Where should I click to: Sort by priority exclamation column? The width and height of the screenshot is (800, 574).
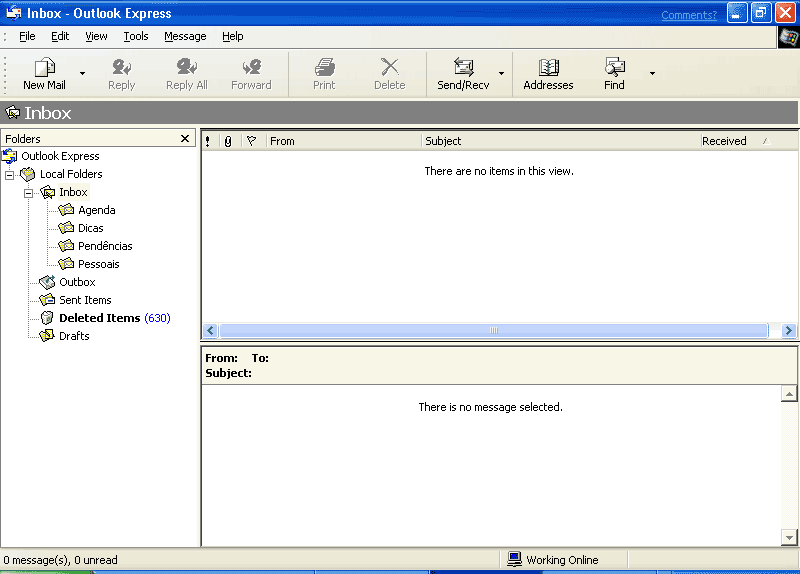[208, 141]
